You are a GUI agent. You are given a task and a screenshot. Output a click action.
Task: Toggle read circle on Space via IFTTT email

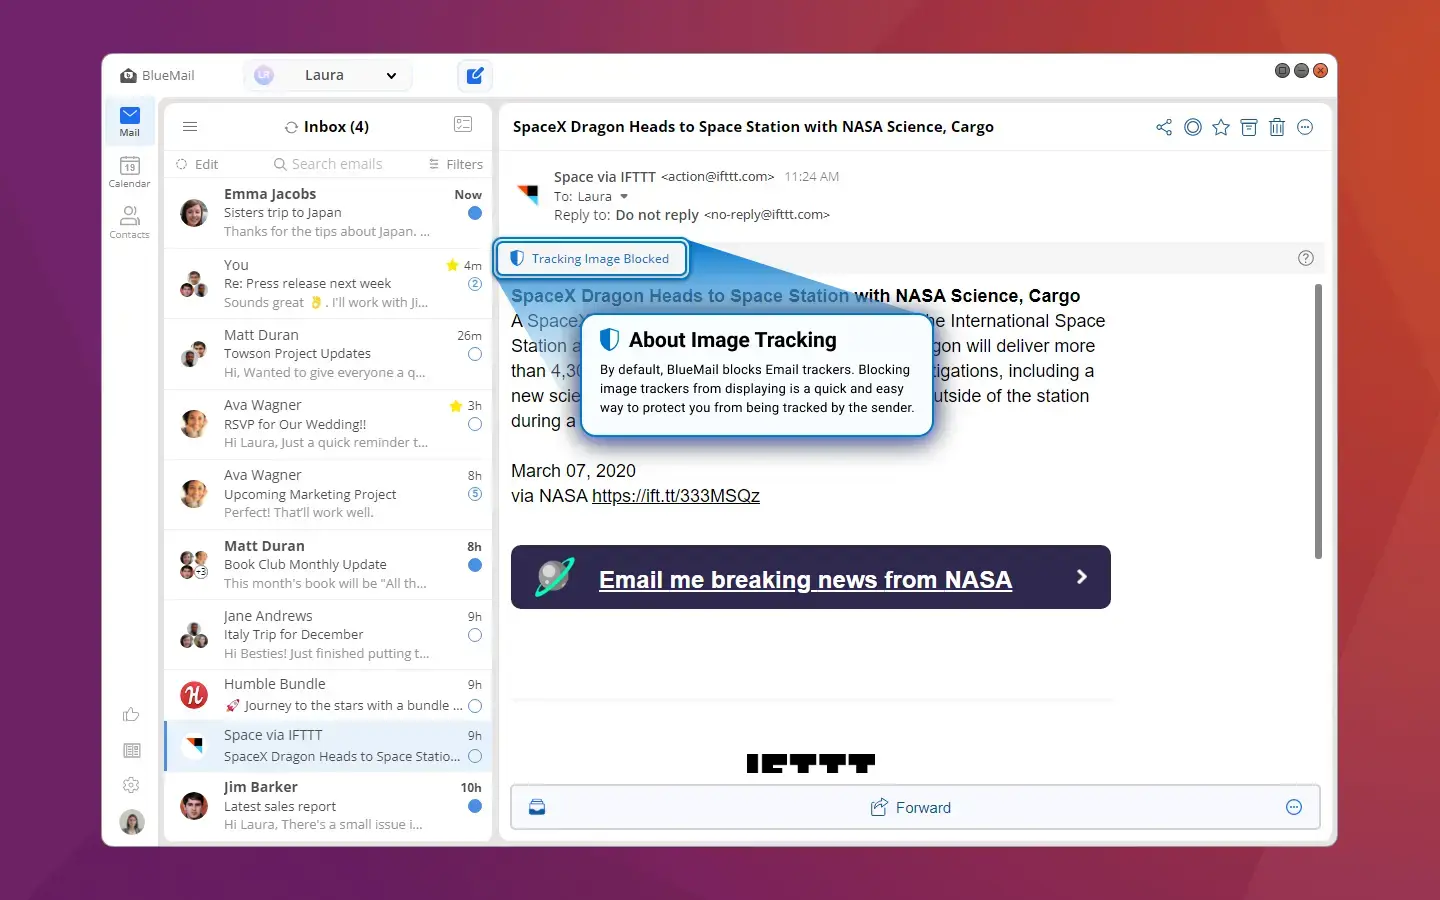475,756
